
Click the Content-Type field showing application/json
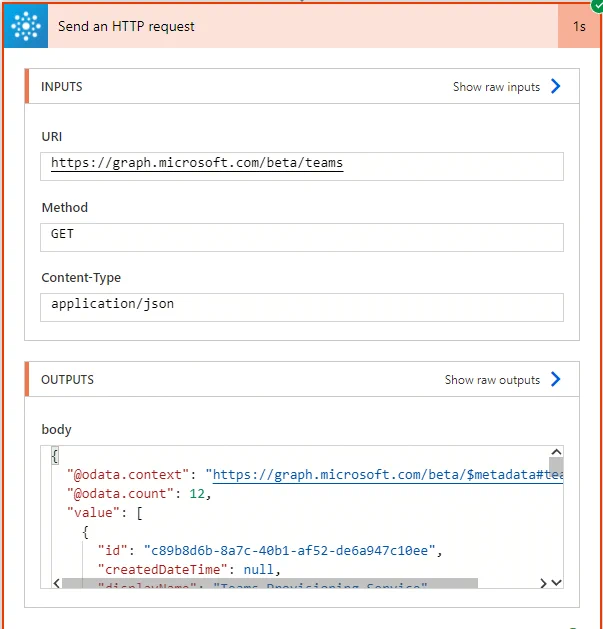(x=302, y=307)
